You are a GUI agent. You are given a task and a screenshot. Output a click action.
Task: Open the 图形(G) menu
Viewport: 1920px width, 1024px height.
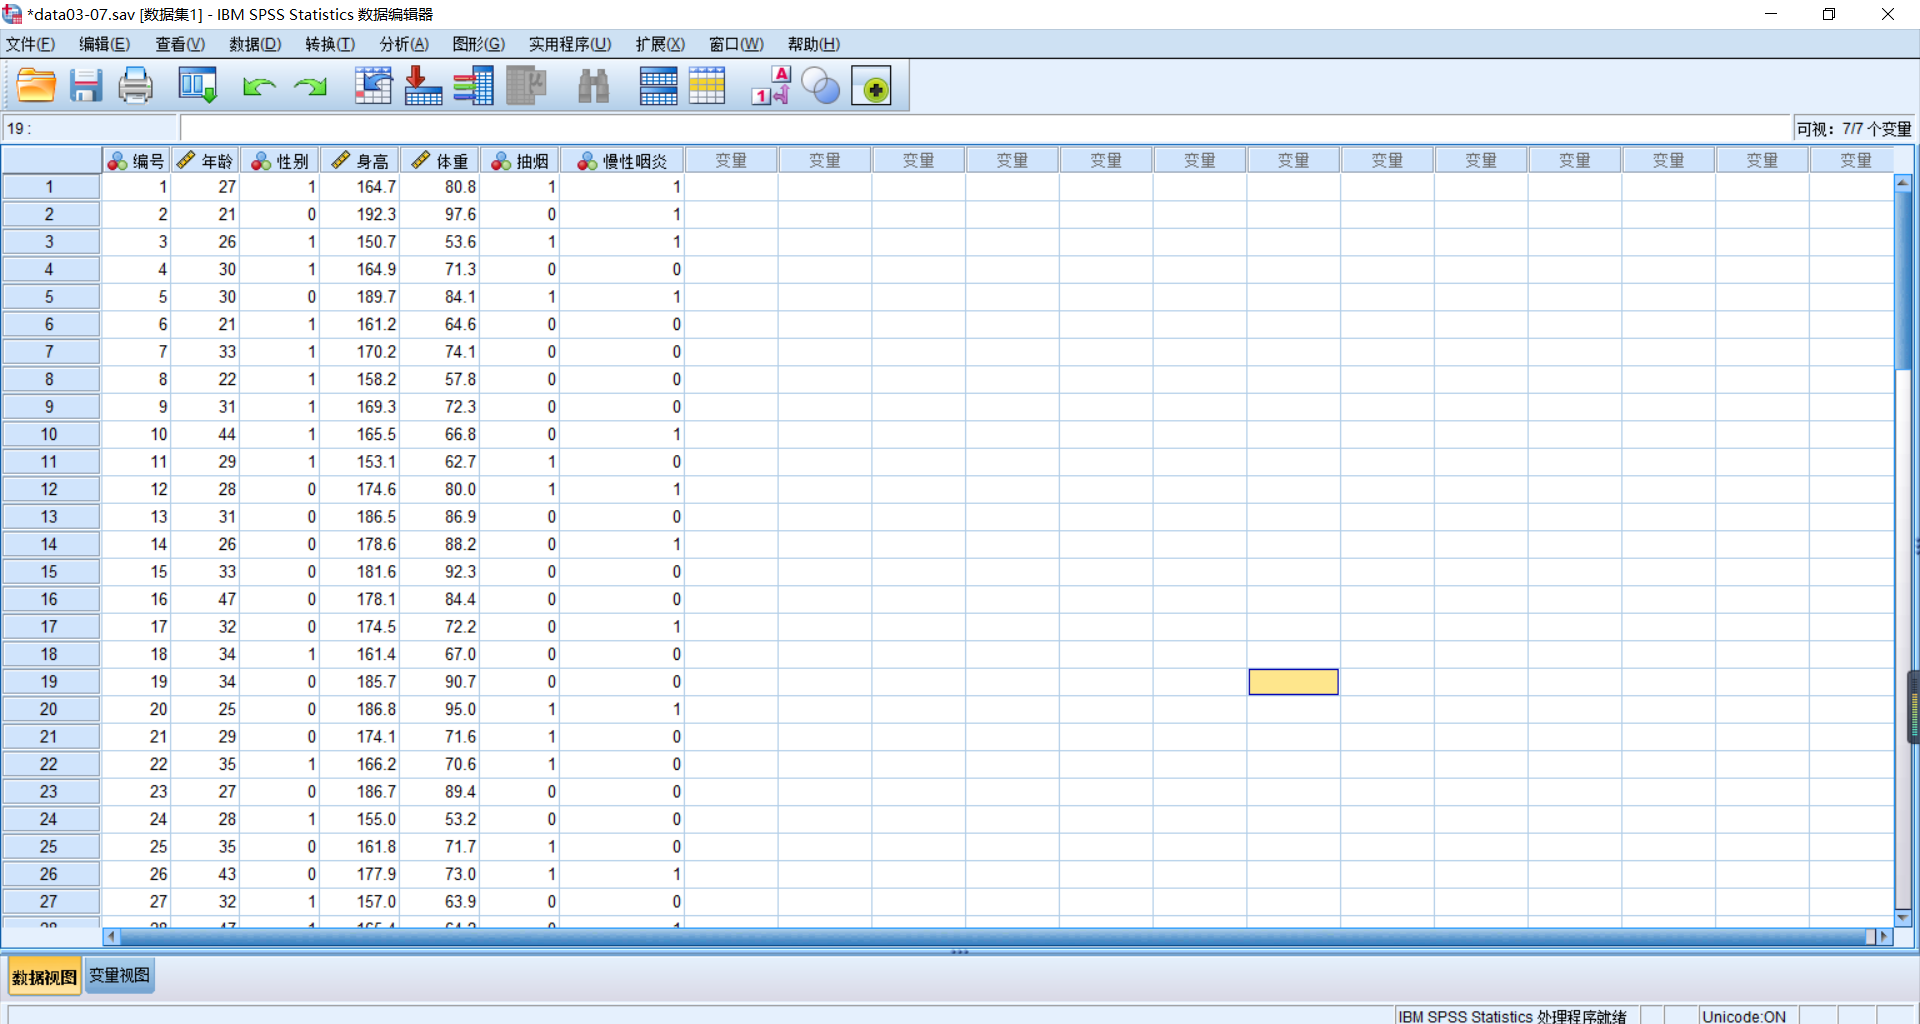coord(479,44)
